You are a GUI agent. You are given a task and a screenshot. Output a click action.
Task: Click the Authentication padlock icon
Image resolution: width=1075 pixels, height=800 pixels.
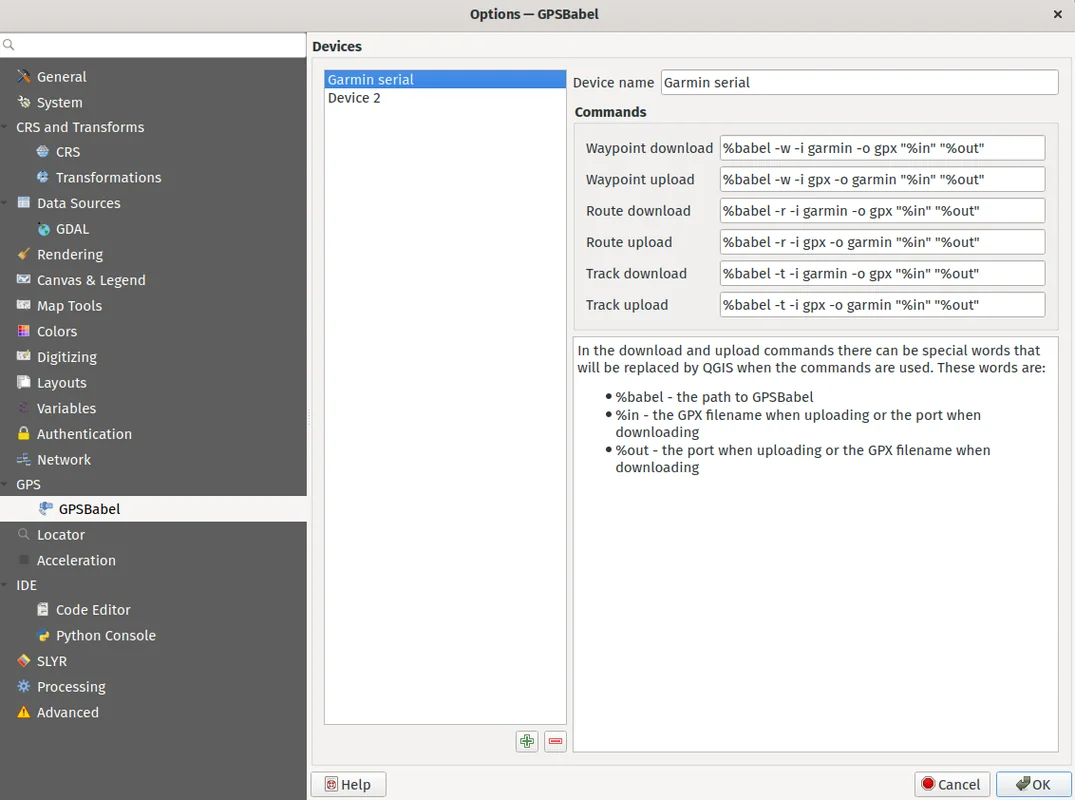tap(24, 434)
